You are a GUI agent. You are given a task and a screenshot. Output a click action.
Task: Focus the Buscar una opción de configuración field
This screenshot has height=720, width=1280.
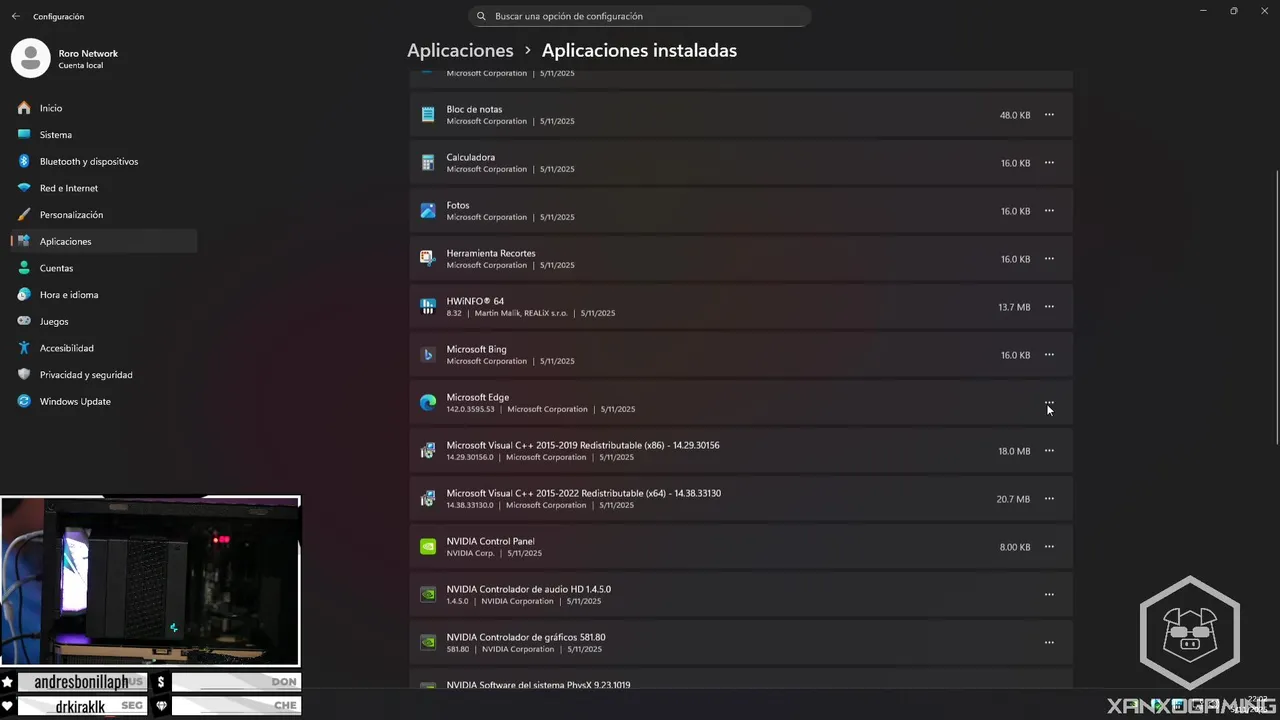640,16
